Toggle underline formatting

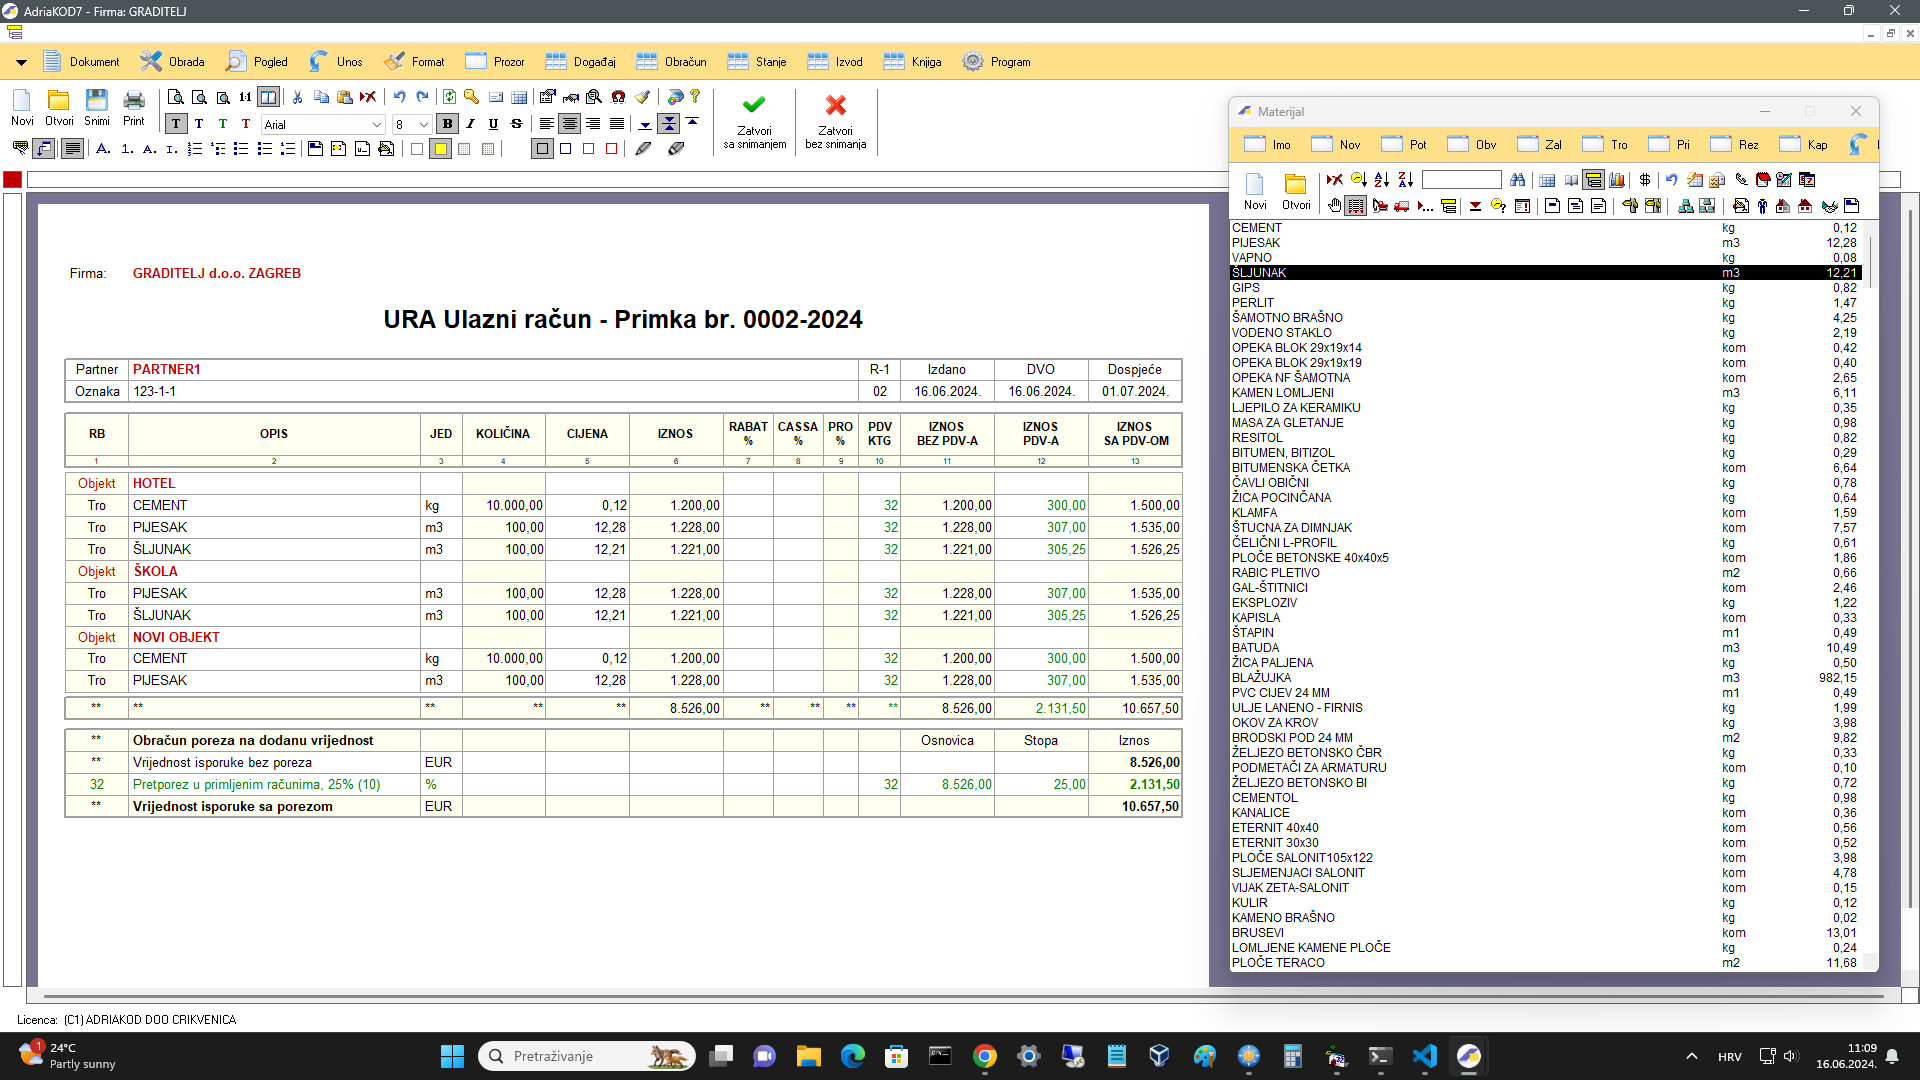tap(493, 124)
